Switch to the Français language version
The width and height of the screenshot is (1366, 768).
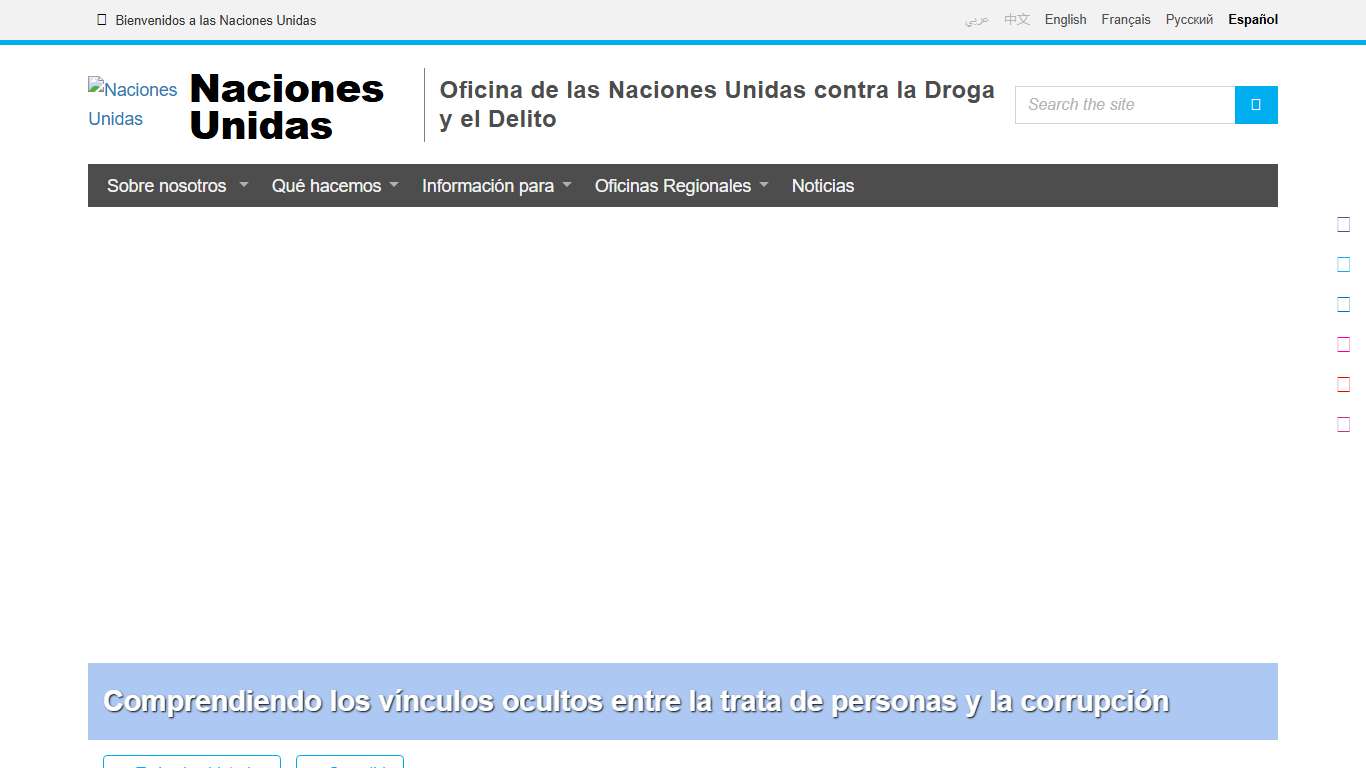pyautogui.click(x=1126, y=19)
